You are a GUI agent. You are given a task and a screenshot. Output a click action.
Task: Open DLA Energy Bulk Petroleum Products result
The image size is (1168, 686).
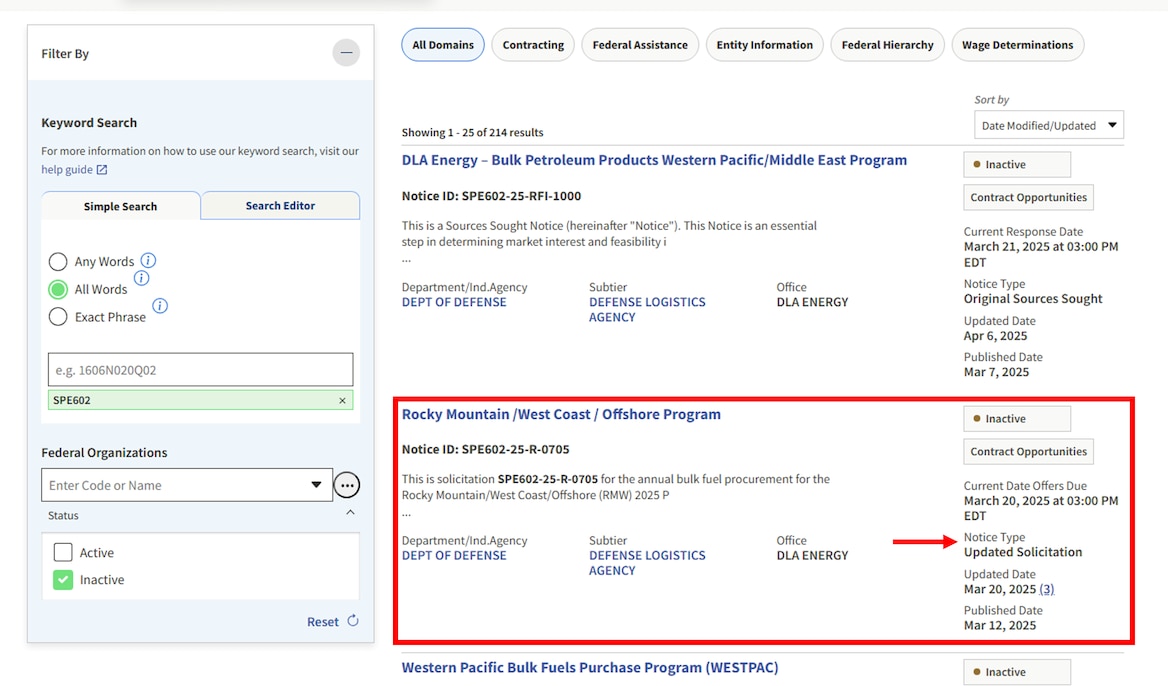[x=654, y=160]
